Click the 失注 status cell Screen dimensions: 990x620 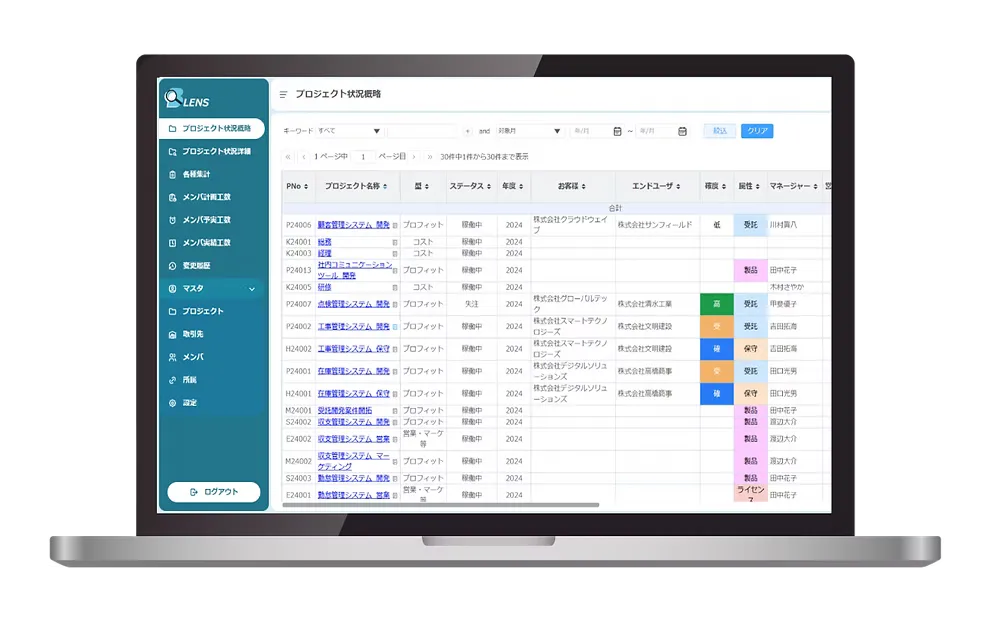point(472,304)
